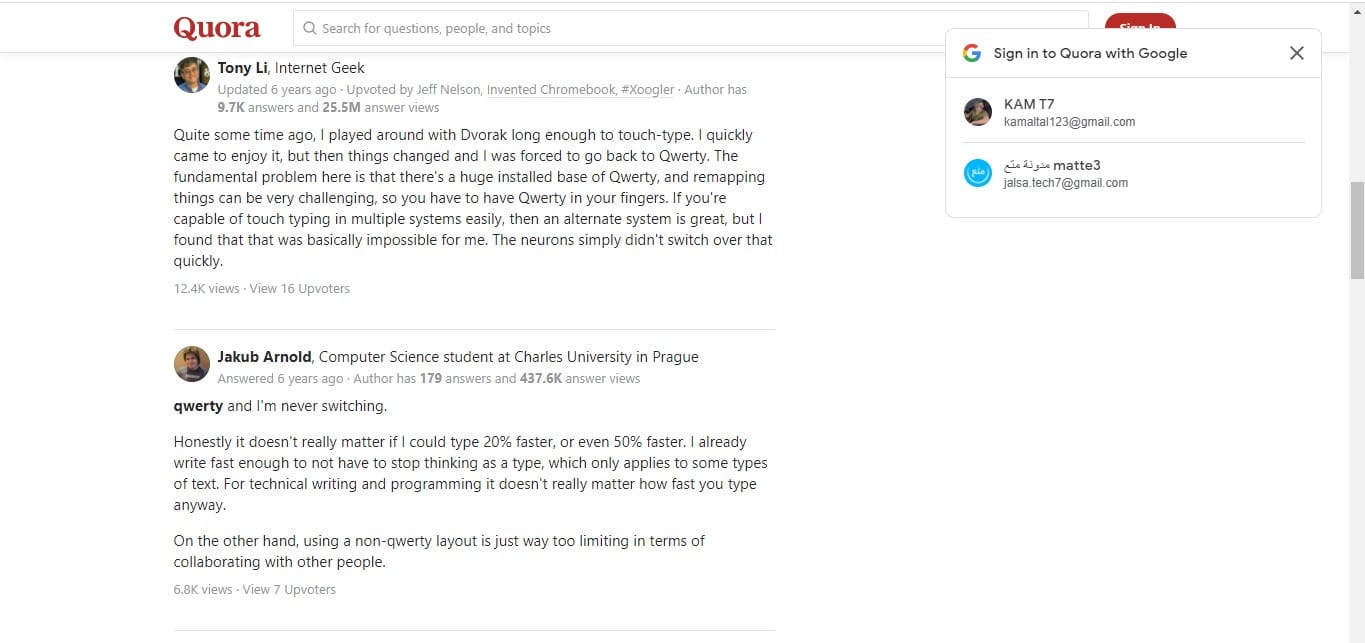Open Jakub Arnold's profile name link
This screenshot has width=1365, height=643.
[x=265, y=357]
